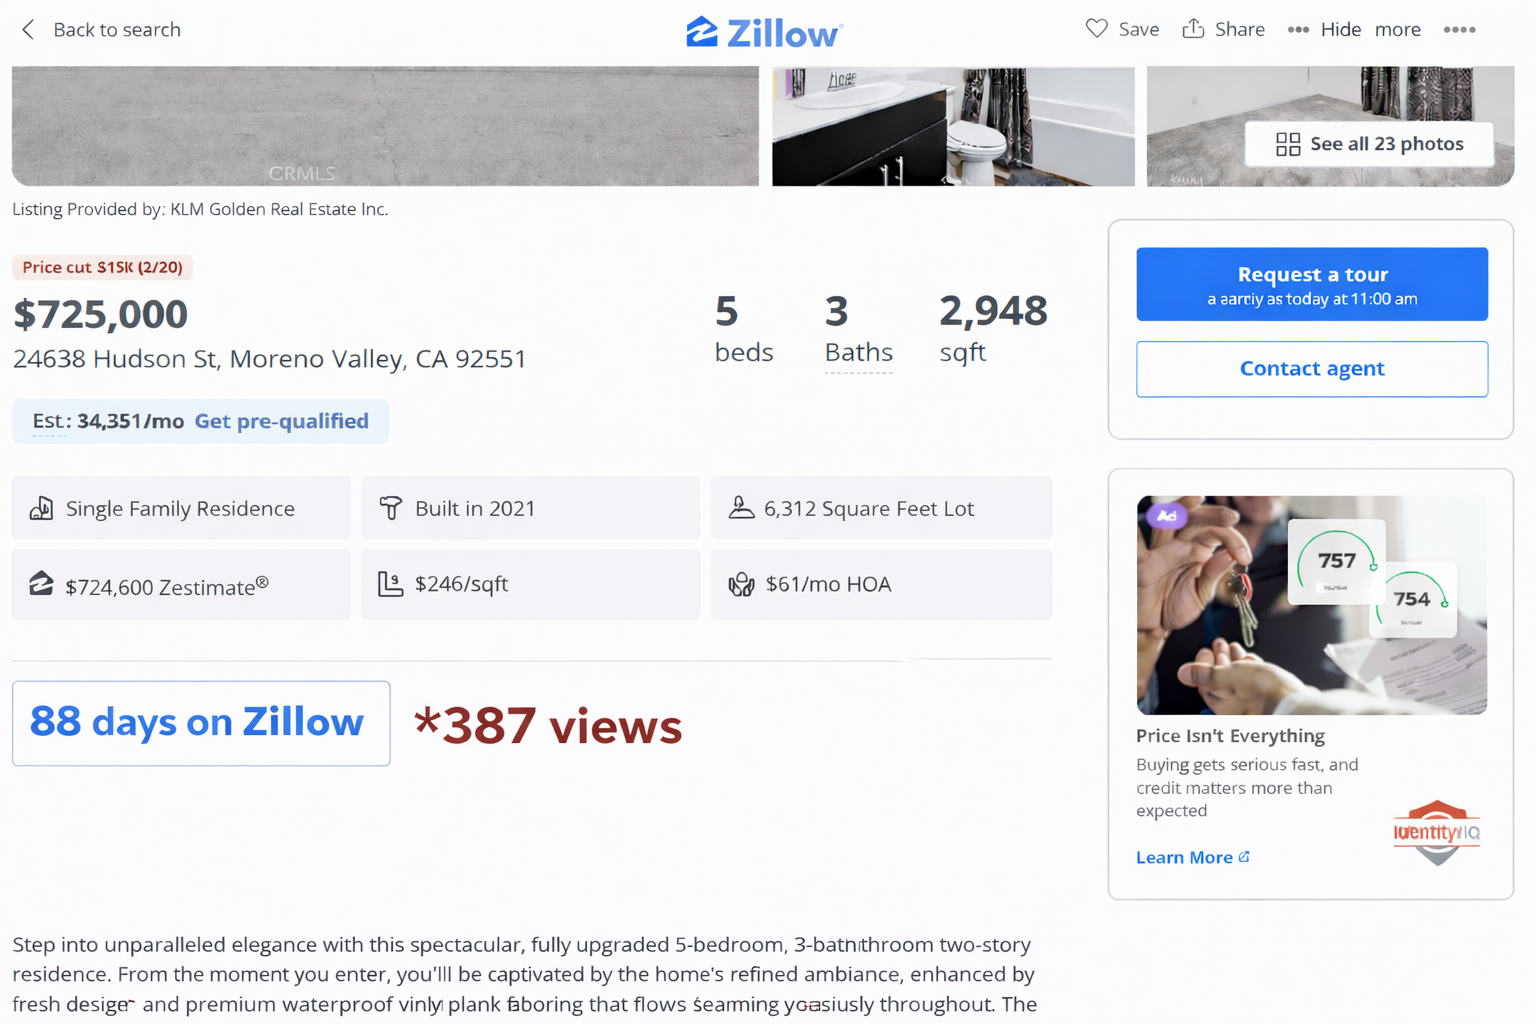The width and height of the screenshot is (1536, 1024).
Task: Open the Get pre-qualified link
Action: (x=281, y=421)
